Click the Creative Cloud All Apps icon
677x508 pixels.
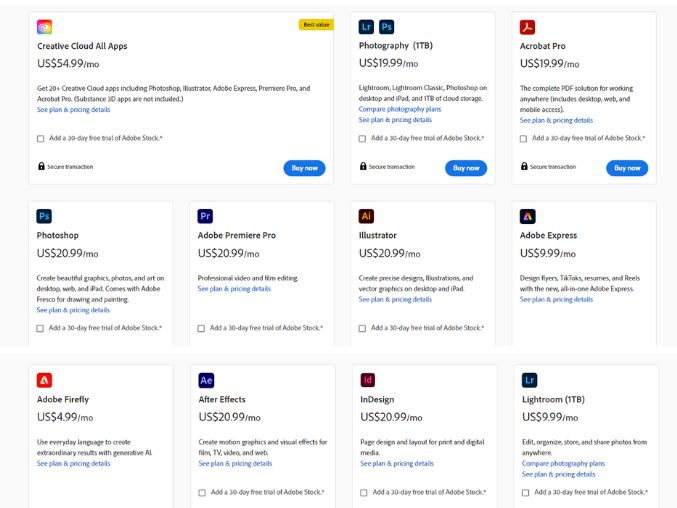[x=44, y=27]
